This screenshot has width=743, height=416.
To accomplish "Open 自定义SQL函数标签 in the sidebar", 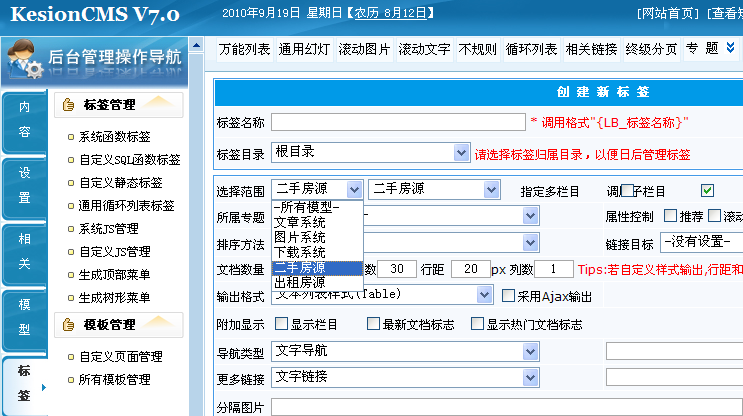I will (x=130, y=159).
